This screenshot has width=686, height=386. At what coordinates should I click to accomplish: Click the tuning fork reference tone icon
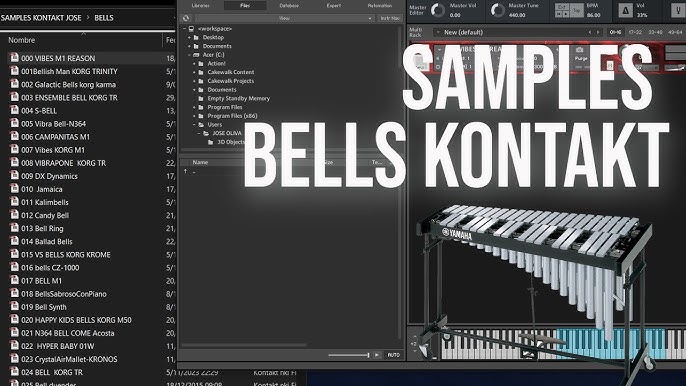(679, 10)
